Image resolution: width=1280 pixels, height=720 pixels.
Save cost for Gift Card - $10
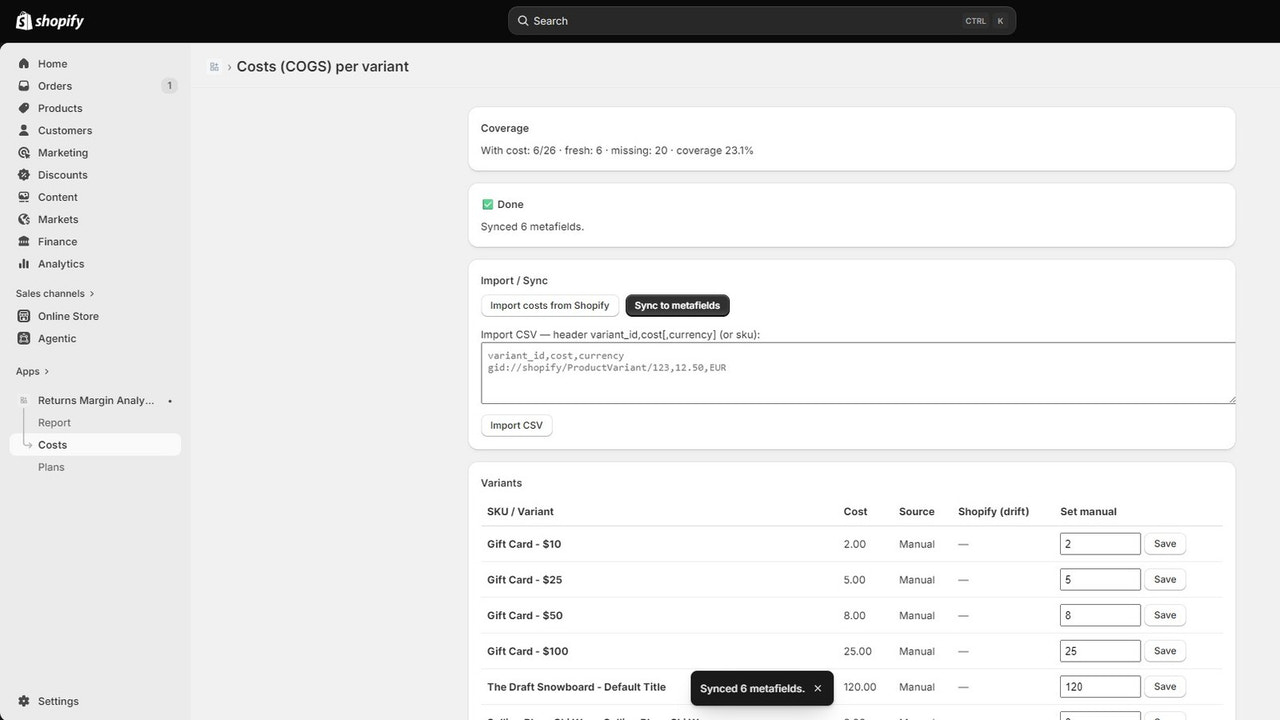pyautogui.click(x=1165, y=544)
